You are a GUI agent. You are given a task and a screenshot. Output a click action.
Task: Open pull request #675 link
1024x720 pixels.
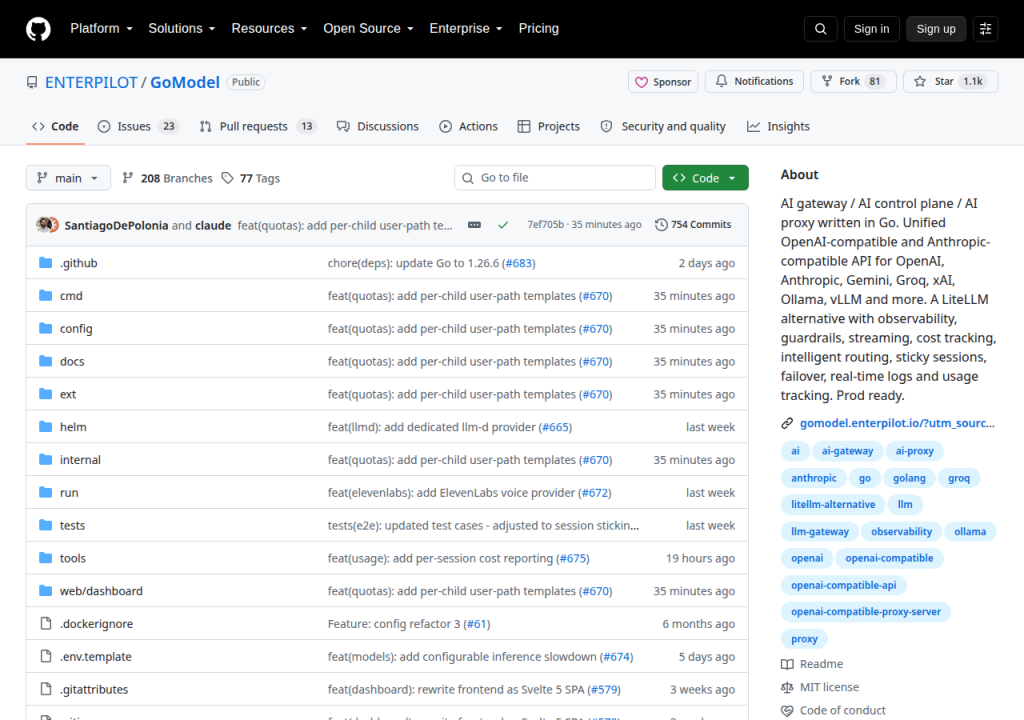pos(573,559)
